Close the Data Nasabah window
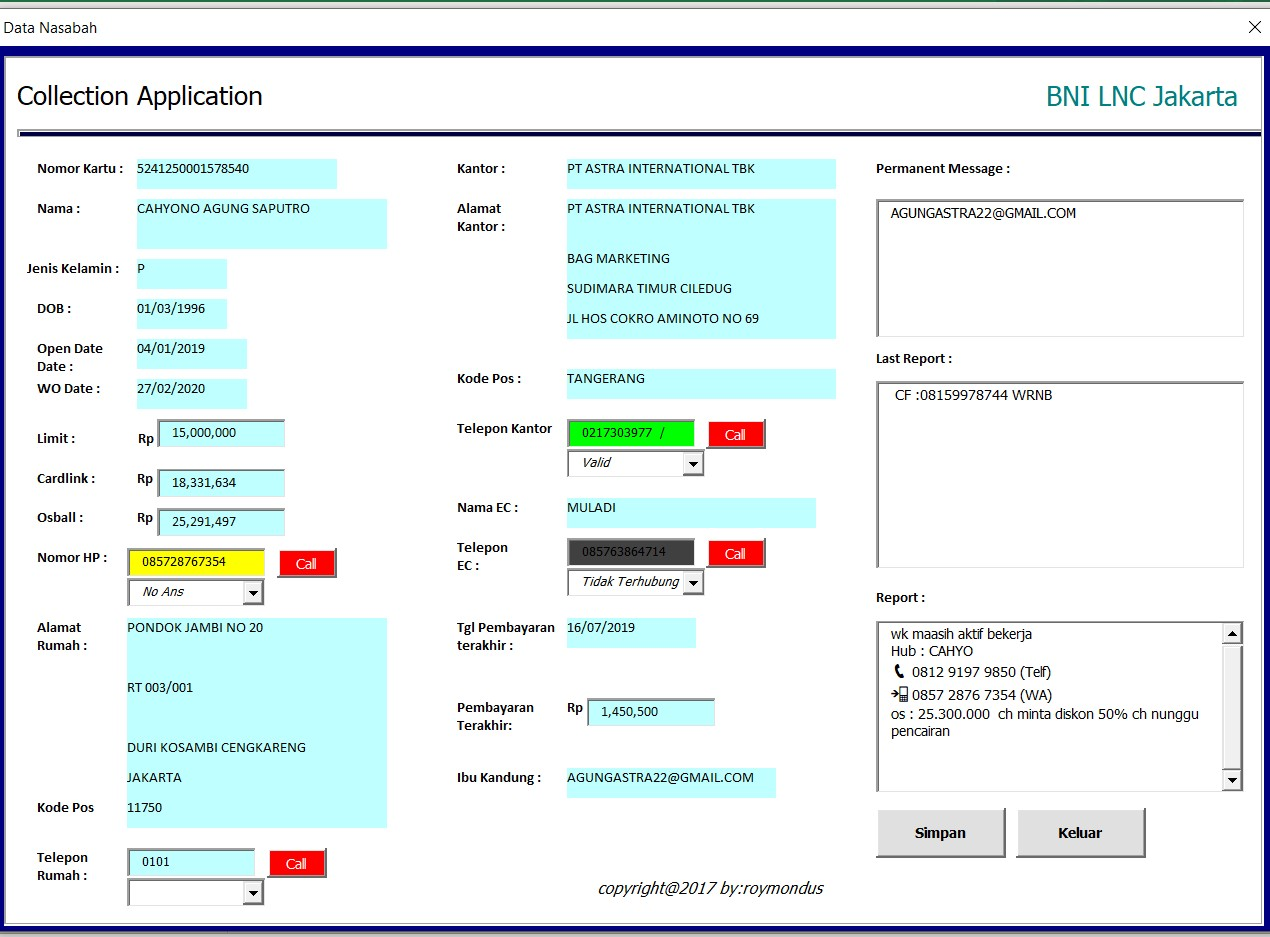This screenshot has height=937, width=1270. pos(1254,28)
